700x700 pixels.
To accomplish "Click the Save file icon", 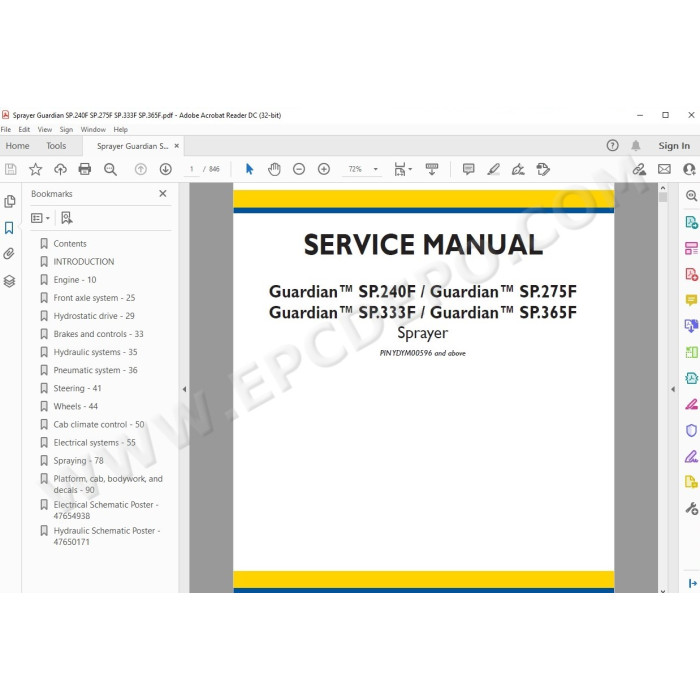I will 10,169.
